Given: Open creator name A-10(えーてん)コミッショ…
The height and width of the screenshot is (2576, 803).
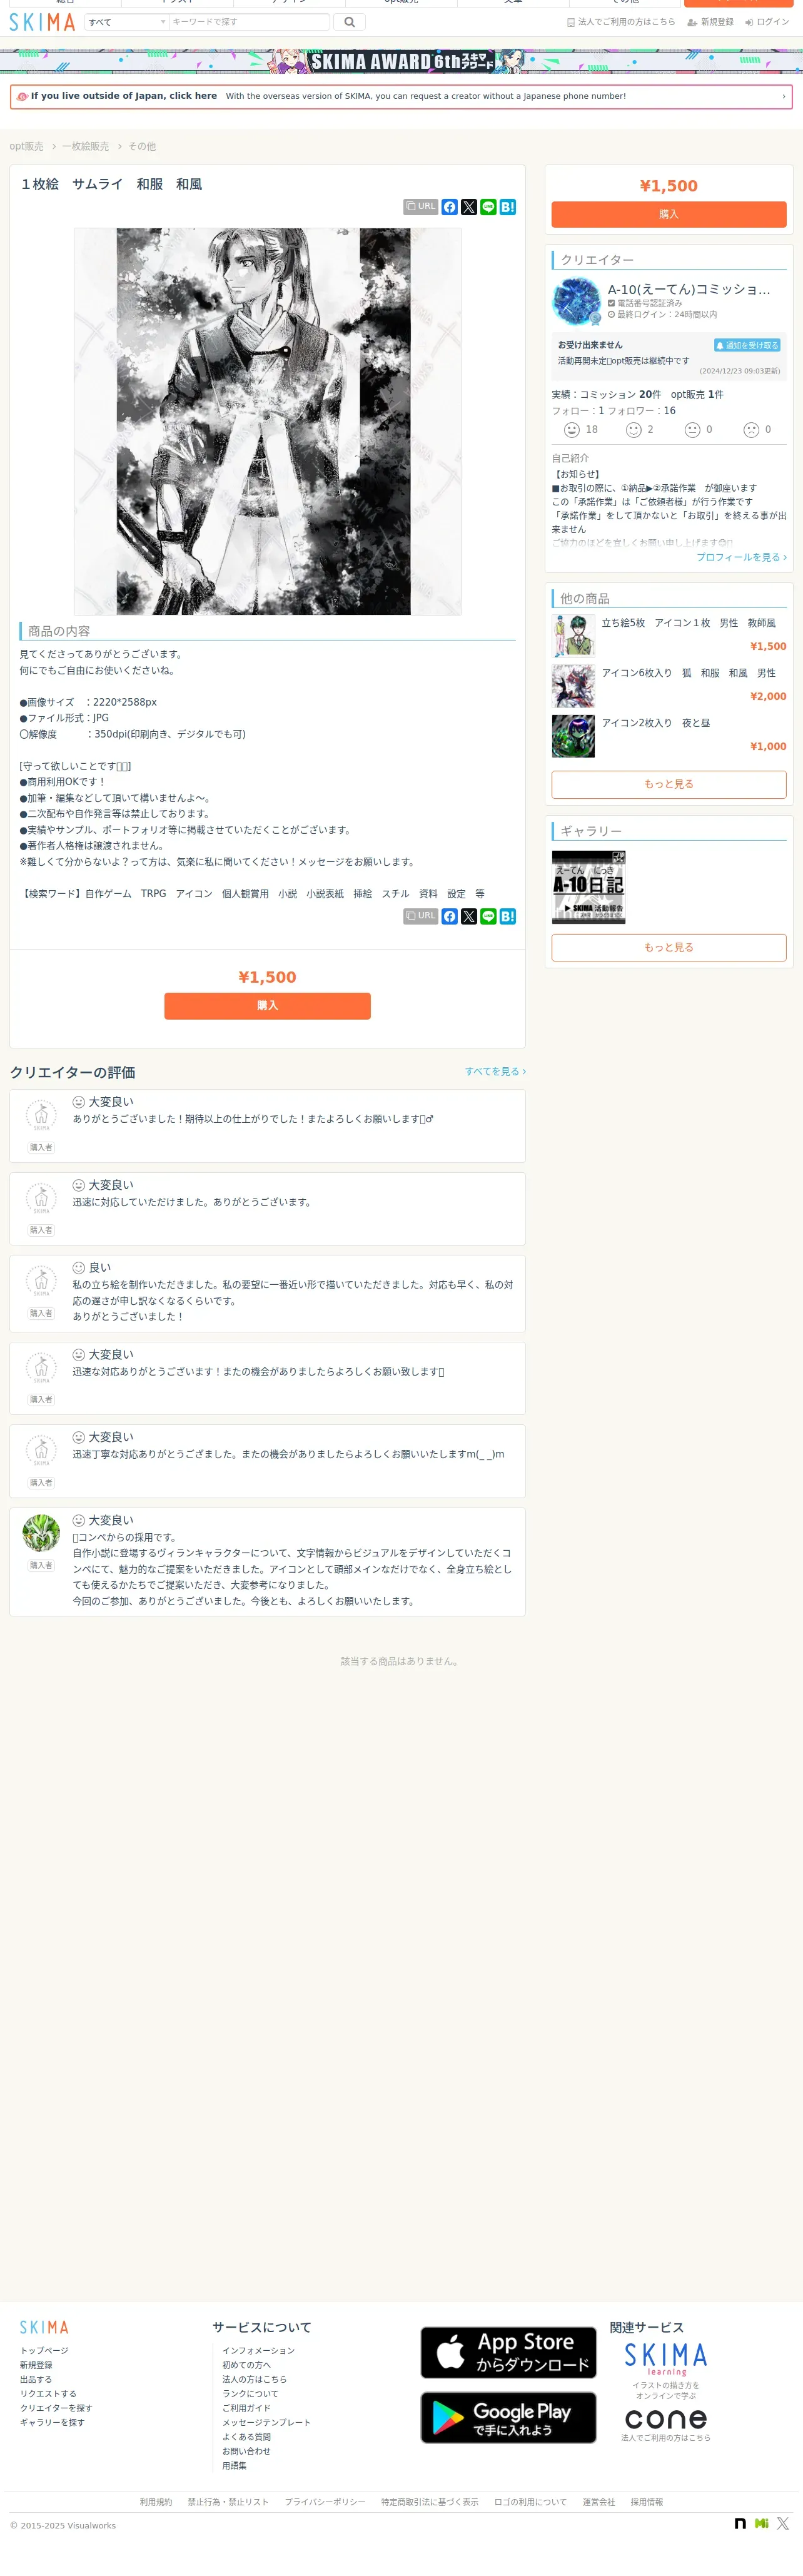Looking at the screenshot, I should 689,289.
